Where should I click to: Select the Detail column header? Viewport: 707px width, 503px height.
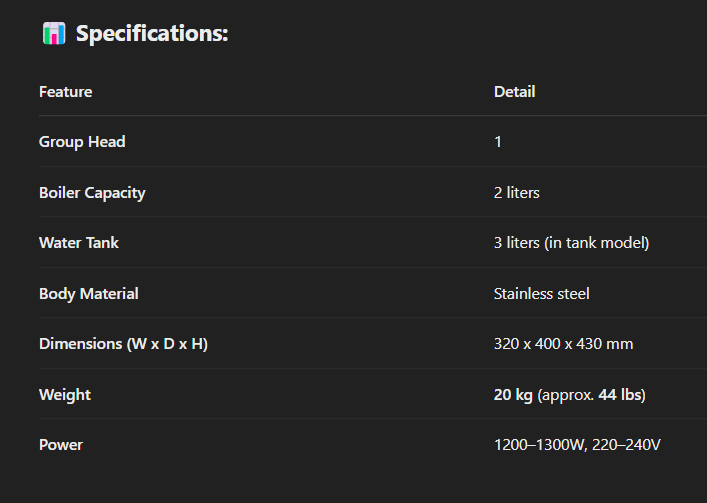(514, 92)
